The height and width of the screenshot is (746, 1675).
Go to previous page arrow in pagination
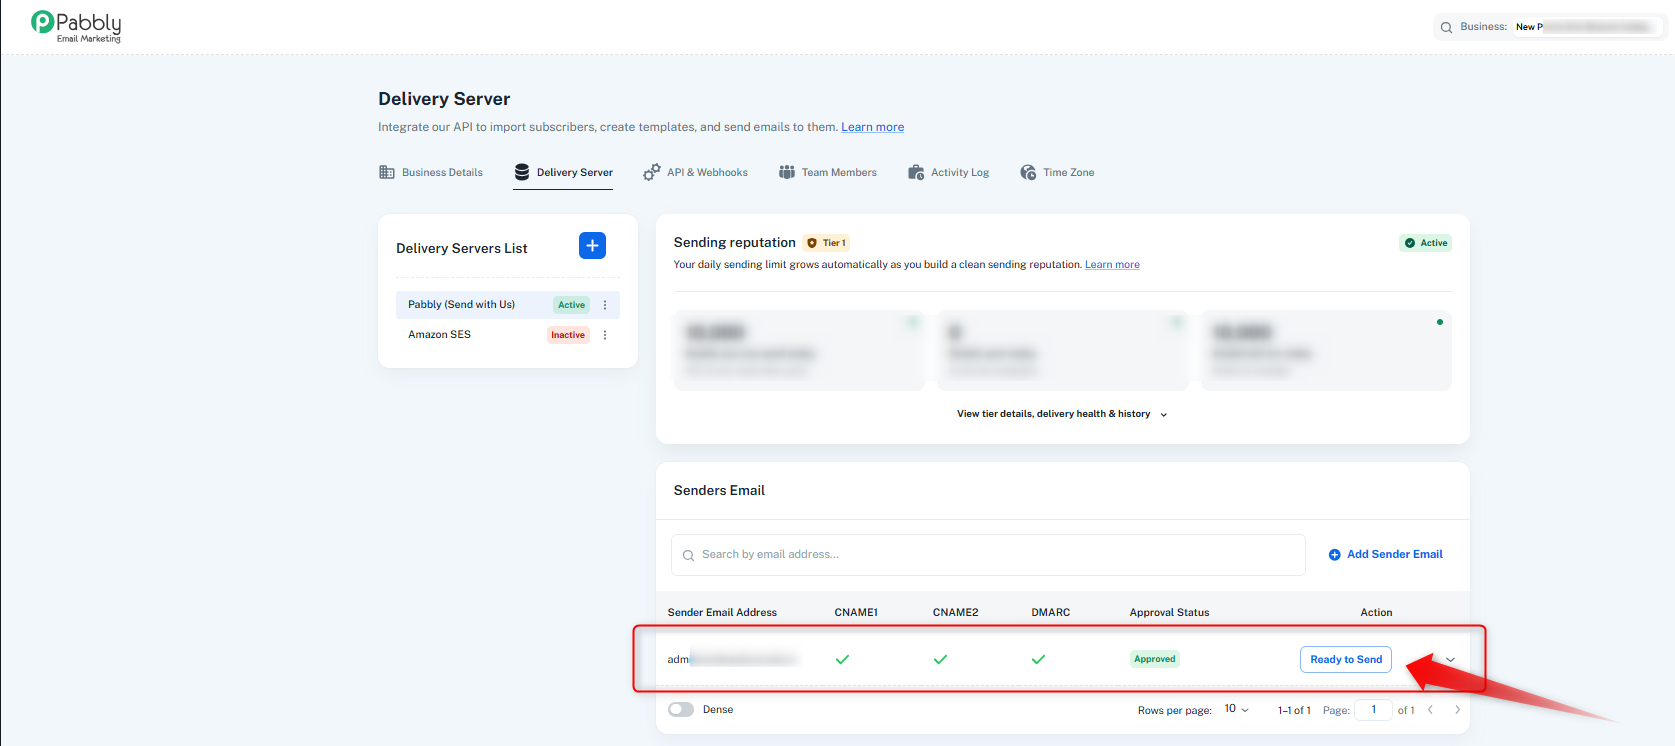coord(1430,710)
